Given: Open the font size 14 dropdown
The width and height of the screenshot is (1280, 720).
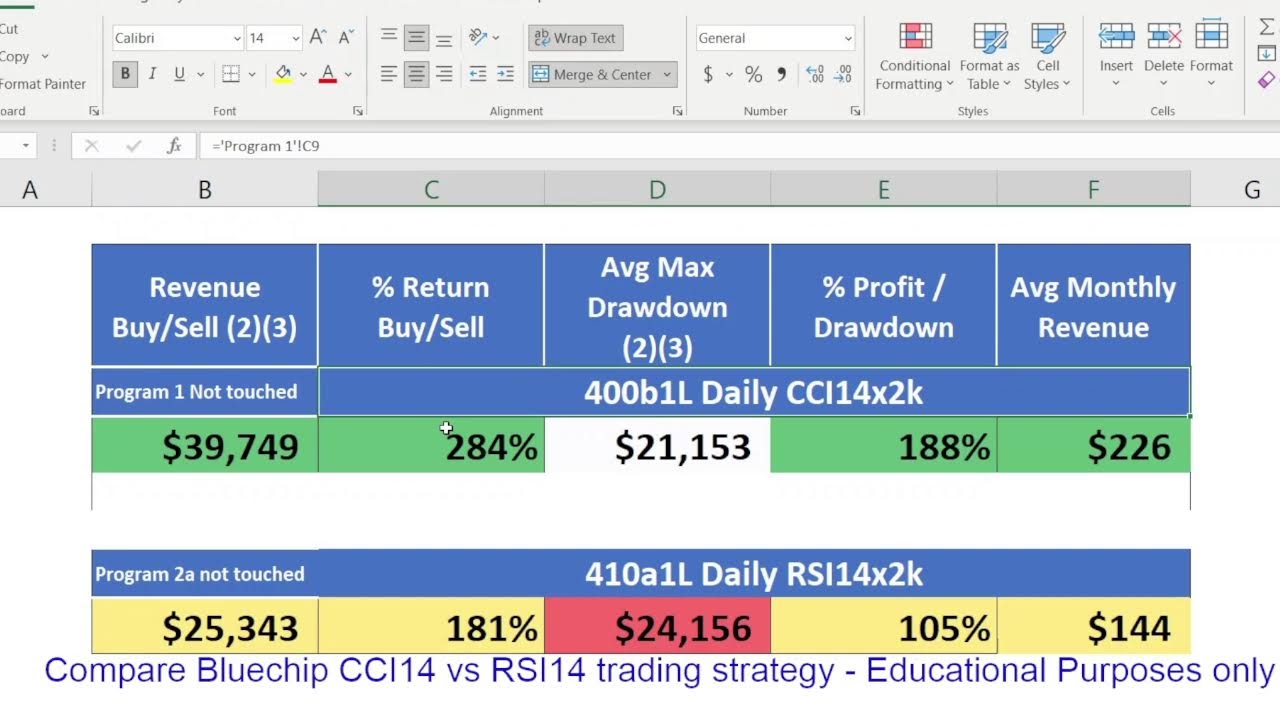Looking at the screenshot, I should coord(296,38).
